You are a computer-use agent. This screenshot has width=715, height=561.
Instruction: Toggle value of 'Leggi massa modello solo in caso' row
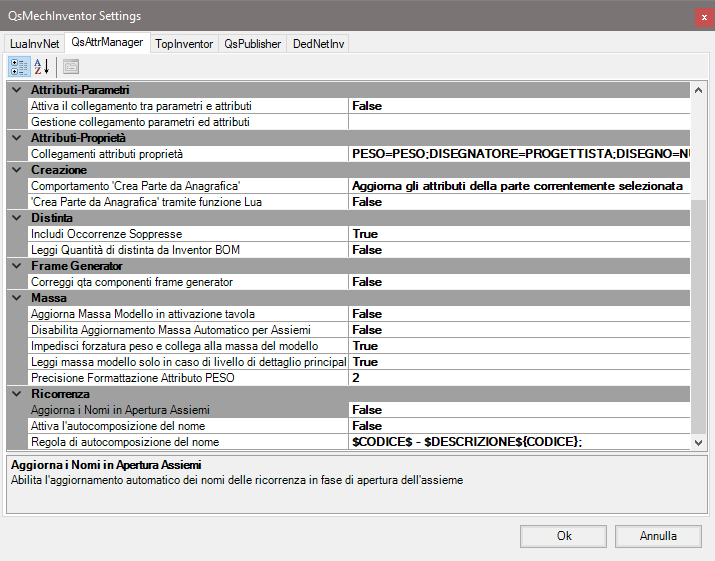(519, 362)
